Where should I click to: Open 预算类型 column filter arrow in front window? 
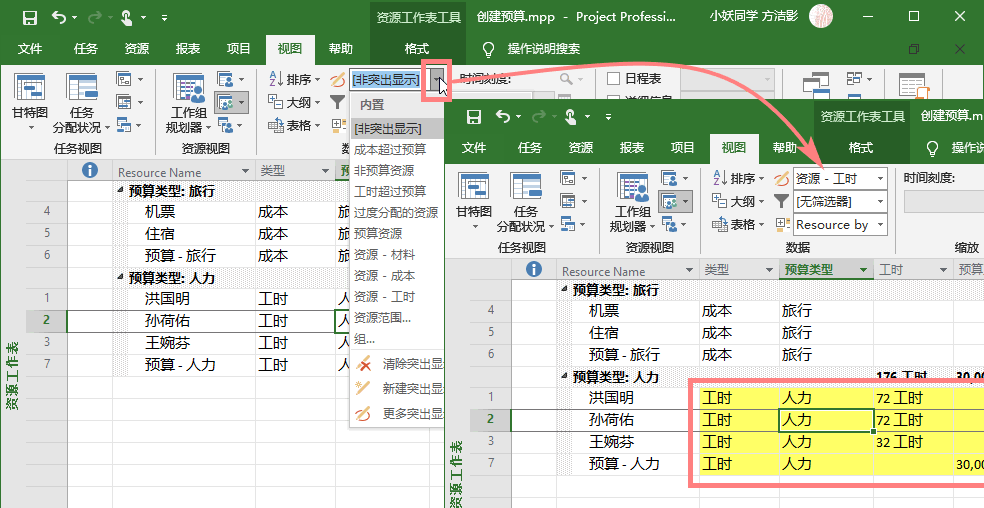tap(864, 271)
